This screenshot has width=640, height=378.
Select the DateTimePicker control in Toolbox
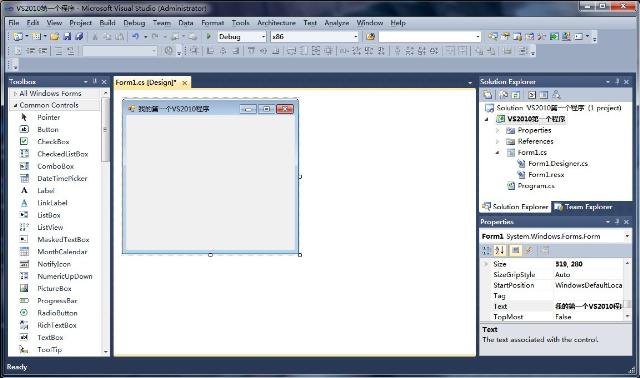click(x=54, y=178)
